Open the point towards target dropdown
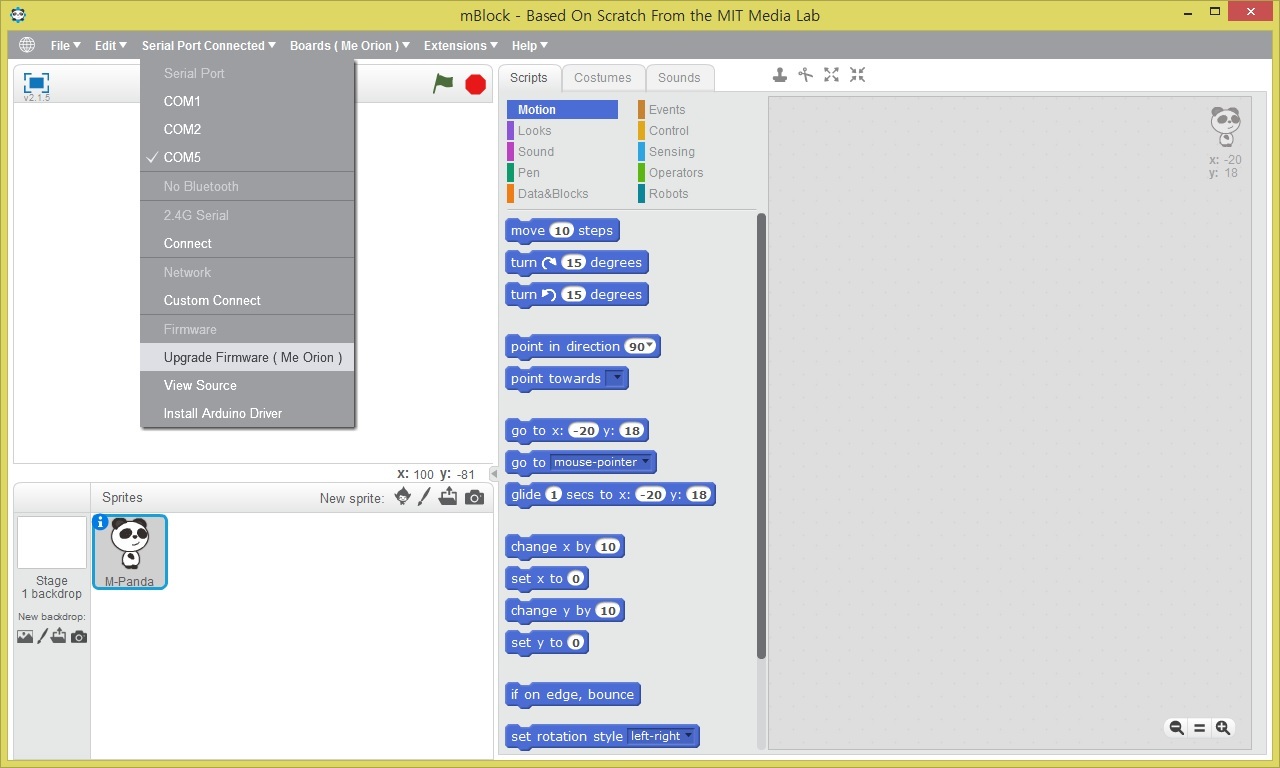The height and width of the screenshot is (768, 1280). point(615,378)
